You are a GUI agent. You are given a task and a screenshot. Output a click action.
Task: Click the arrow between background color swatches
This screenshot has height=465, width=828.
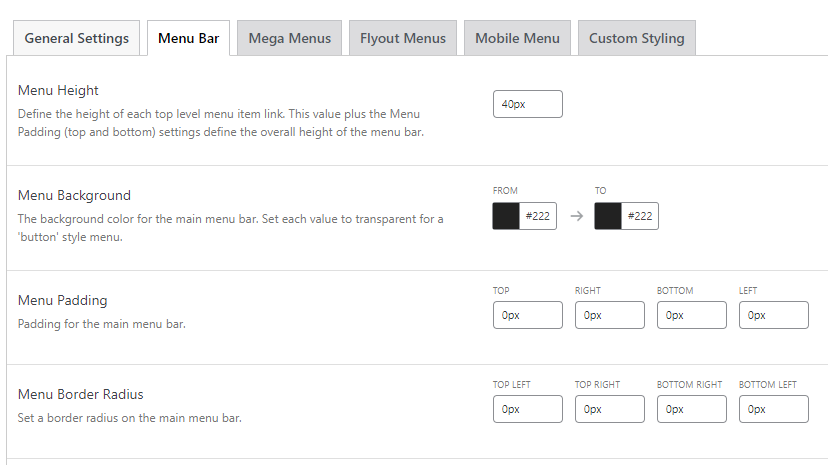[576, 216]
